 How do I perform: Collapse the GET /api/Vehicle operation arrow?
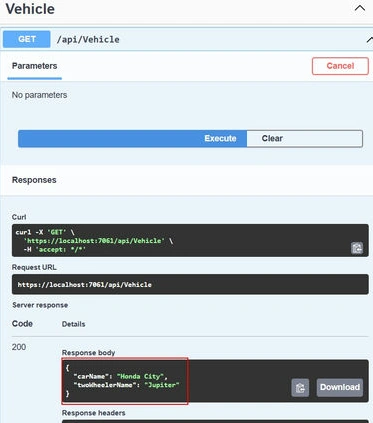369,40
